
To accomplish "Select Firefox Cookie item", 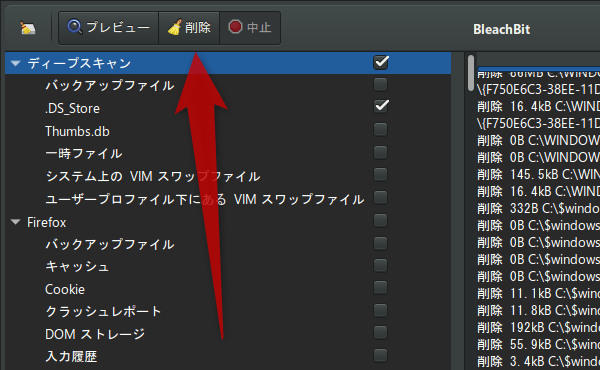I will point(65,289).
